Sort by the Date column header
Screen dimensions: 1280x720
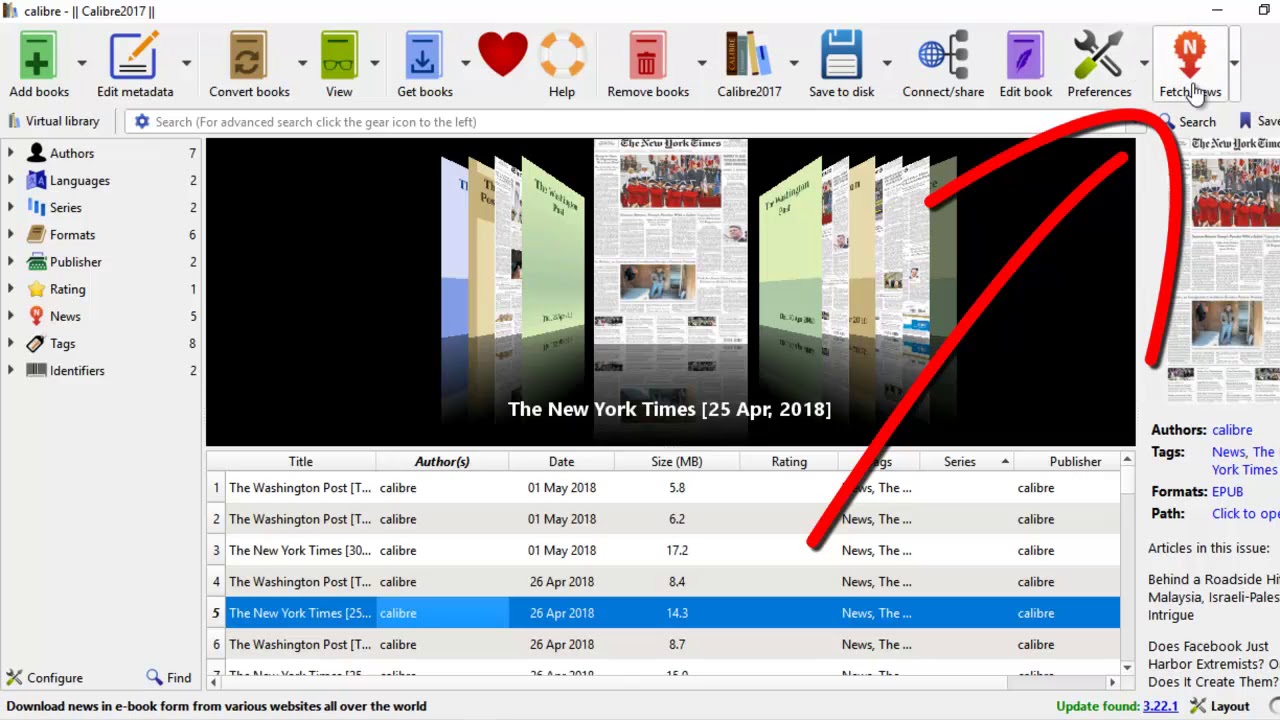click(x=561, y=461)
